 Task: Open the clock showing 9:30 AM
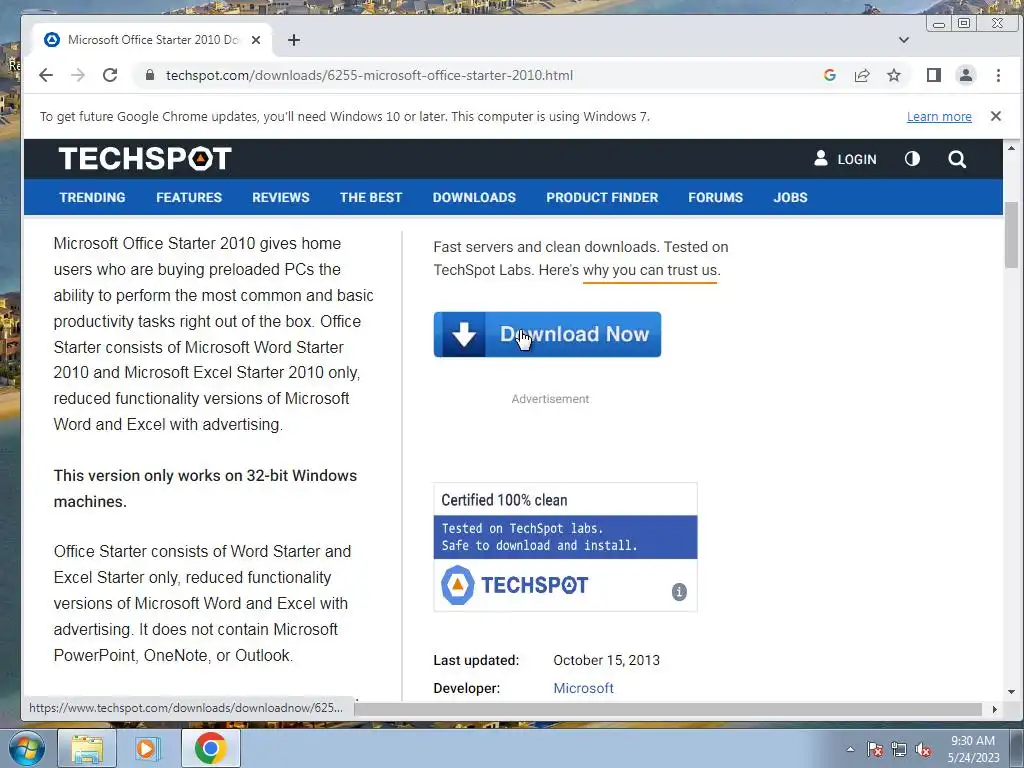(973, 749)
